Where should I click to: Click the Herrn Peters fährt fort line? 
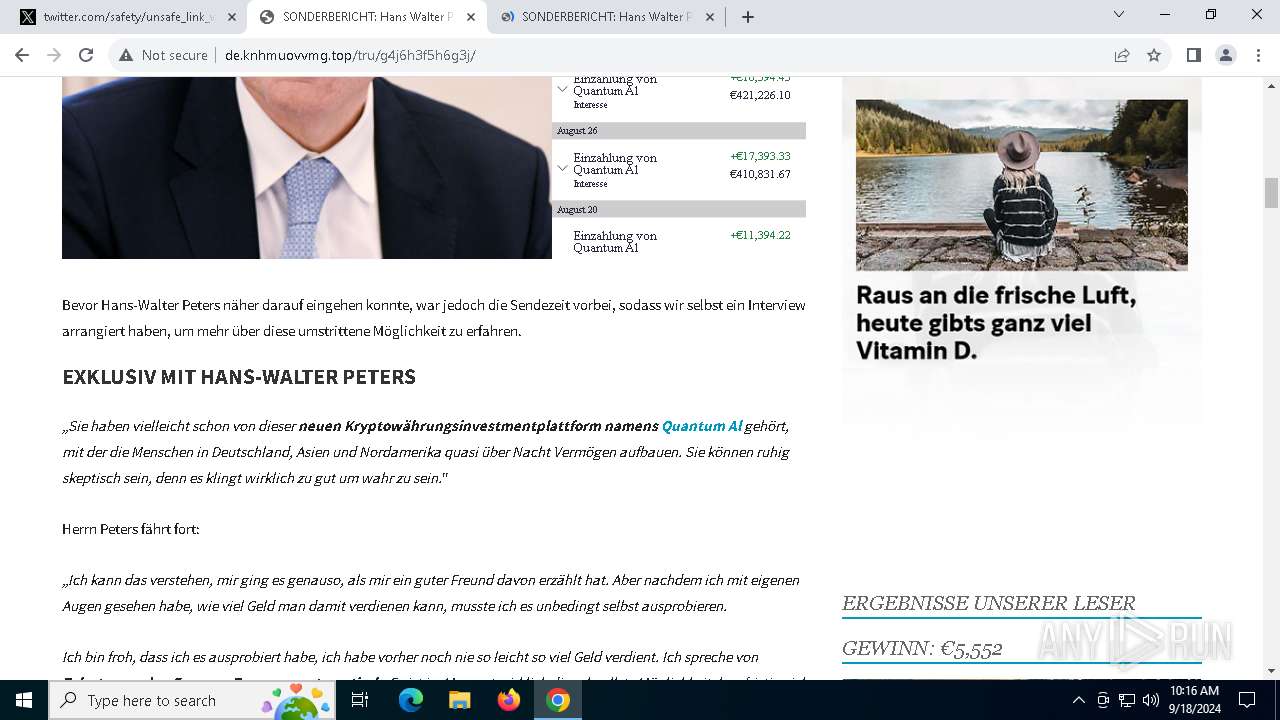(131, 529)
